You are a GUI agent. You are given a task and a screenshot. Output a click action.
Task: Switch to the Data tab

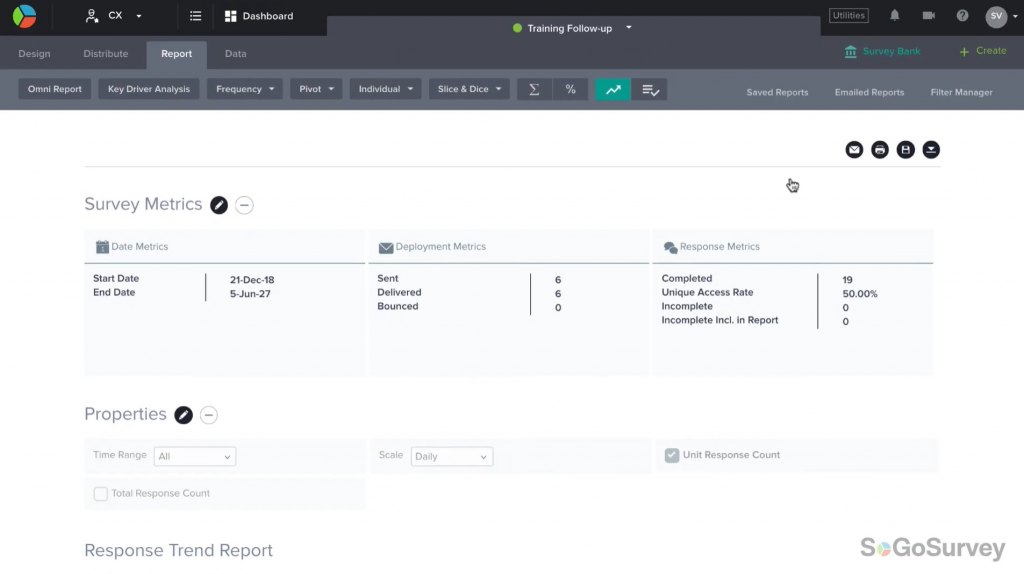pos(236,54)
